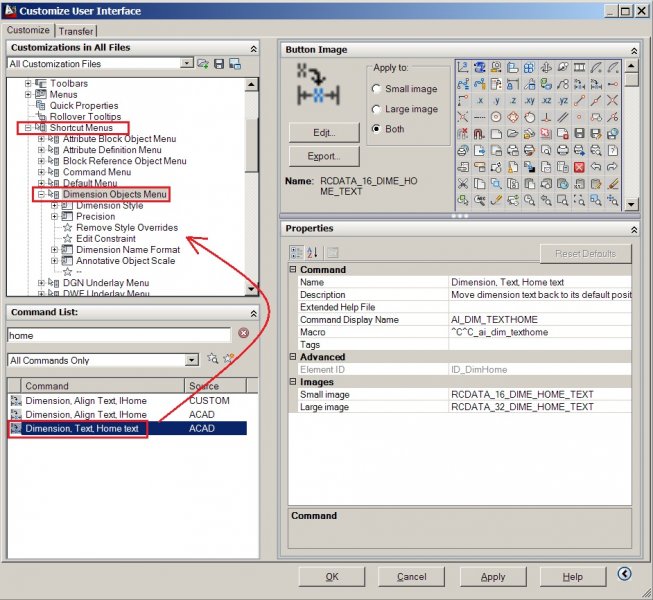Viewport: 653px width, 600px height.
Task: Click the Apply button
Action: pyautogui.click(x=493, y=577)
